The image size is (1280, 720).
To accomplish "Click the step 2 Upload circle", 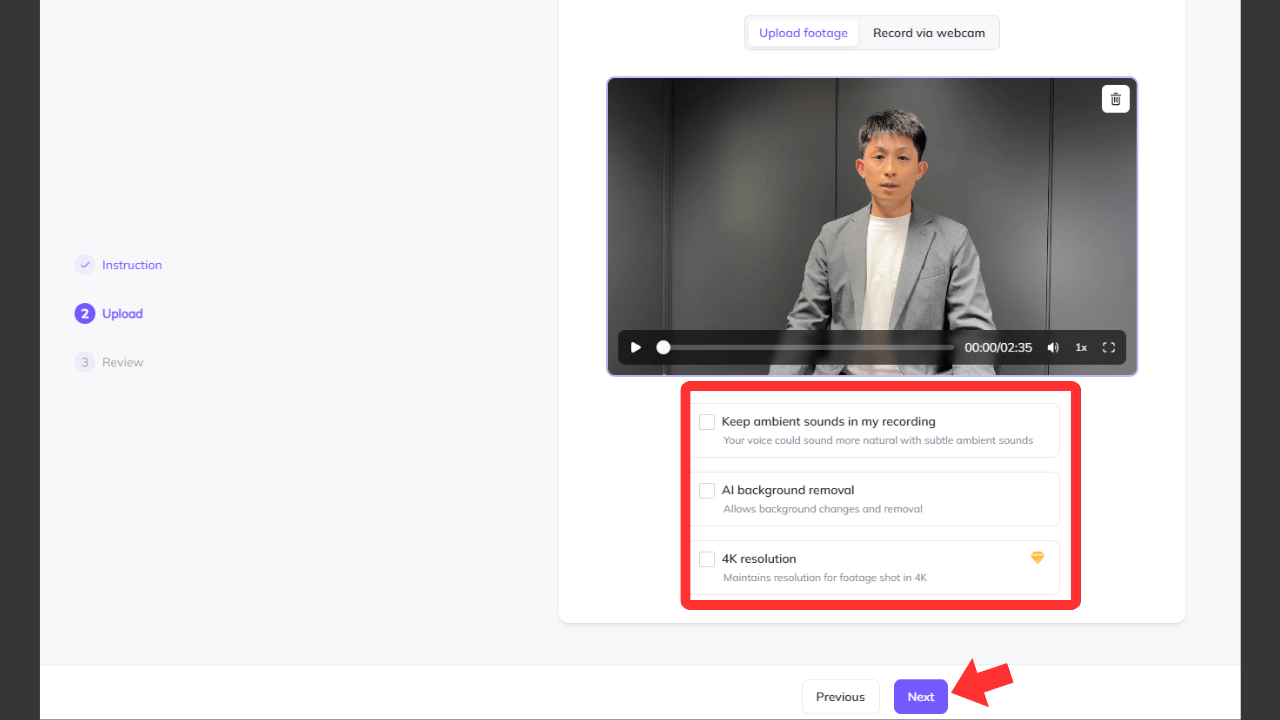I will [85, 314].
